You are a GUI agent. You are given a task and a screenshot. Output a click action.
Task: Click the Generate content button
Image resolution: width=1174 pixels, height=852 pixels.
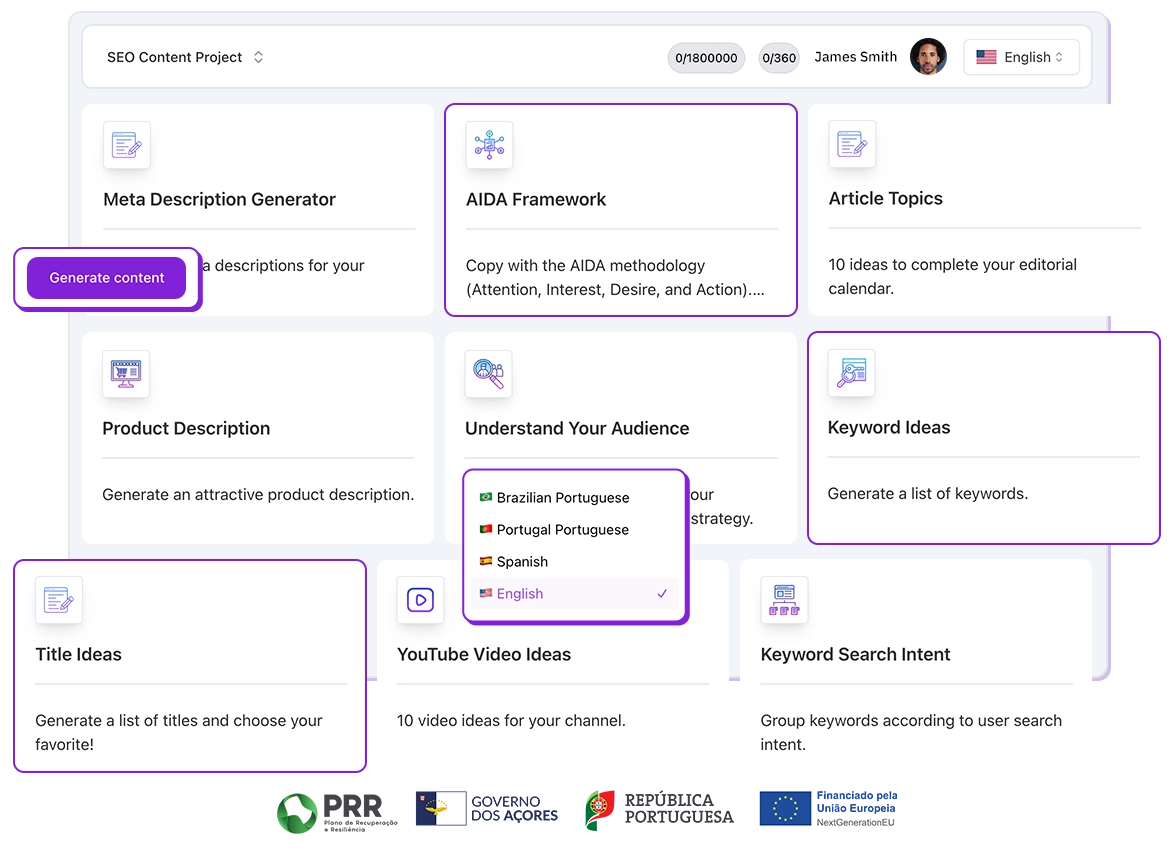(x=107, y=277)
